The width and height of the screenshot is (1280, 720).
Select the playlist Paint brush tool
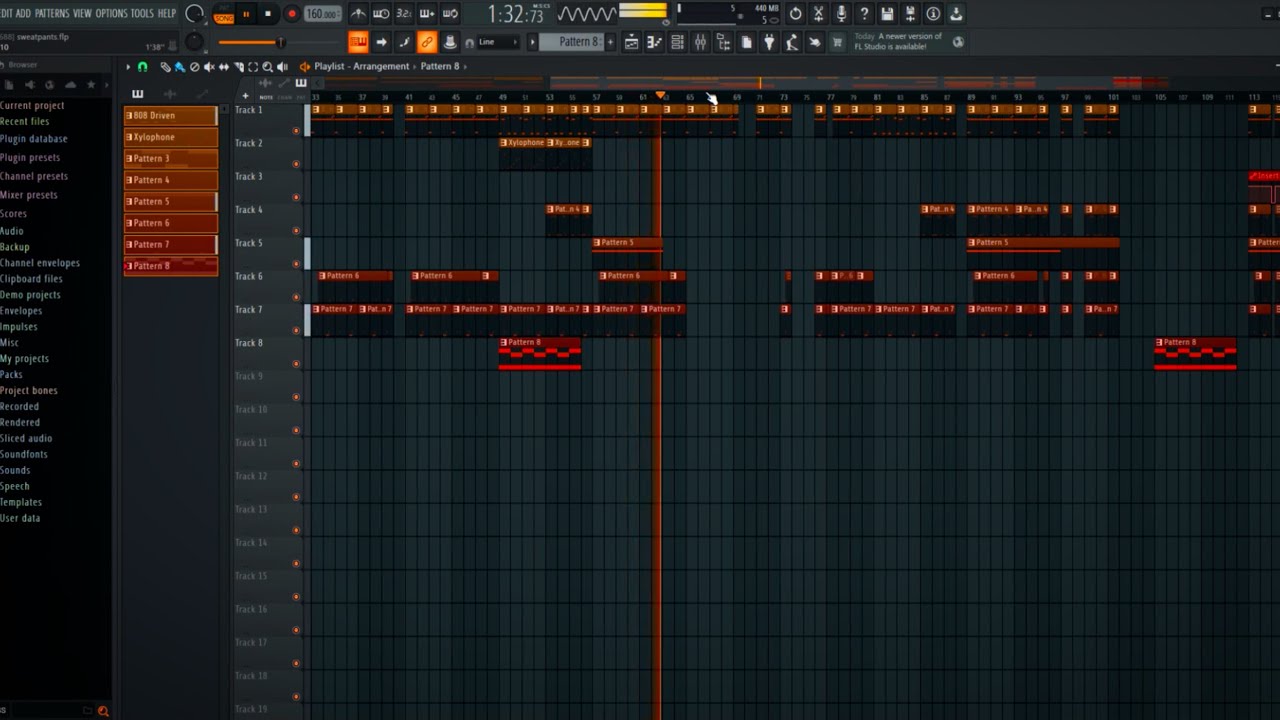[180, 67]
